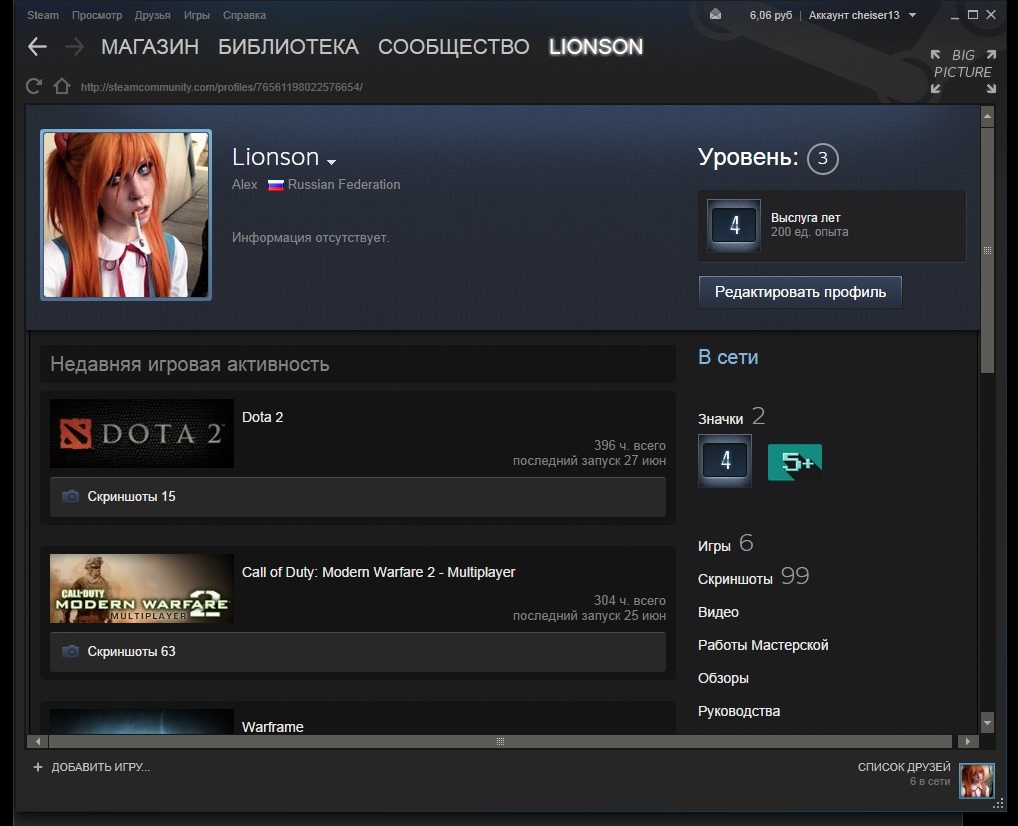The height and width of the screenshot is (826, 1018).
Task: Open the Справка menu
Action: pos(244,15)
